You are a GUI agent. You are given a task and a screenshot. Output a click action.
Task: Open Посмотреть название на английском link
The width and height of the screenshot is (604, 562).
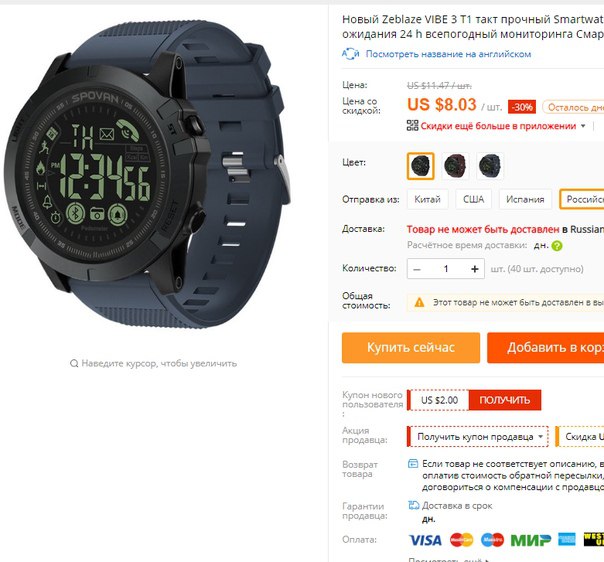pyautogui.click(x=448, y=54)
